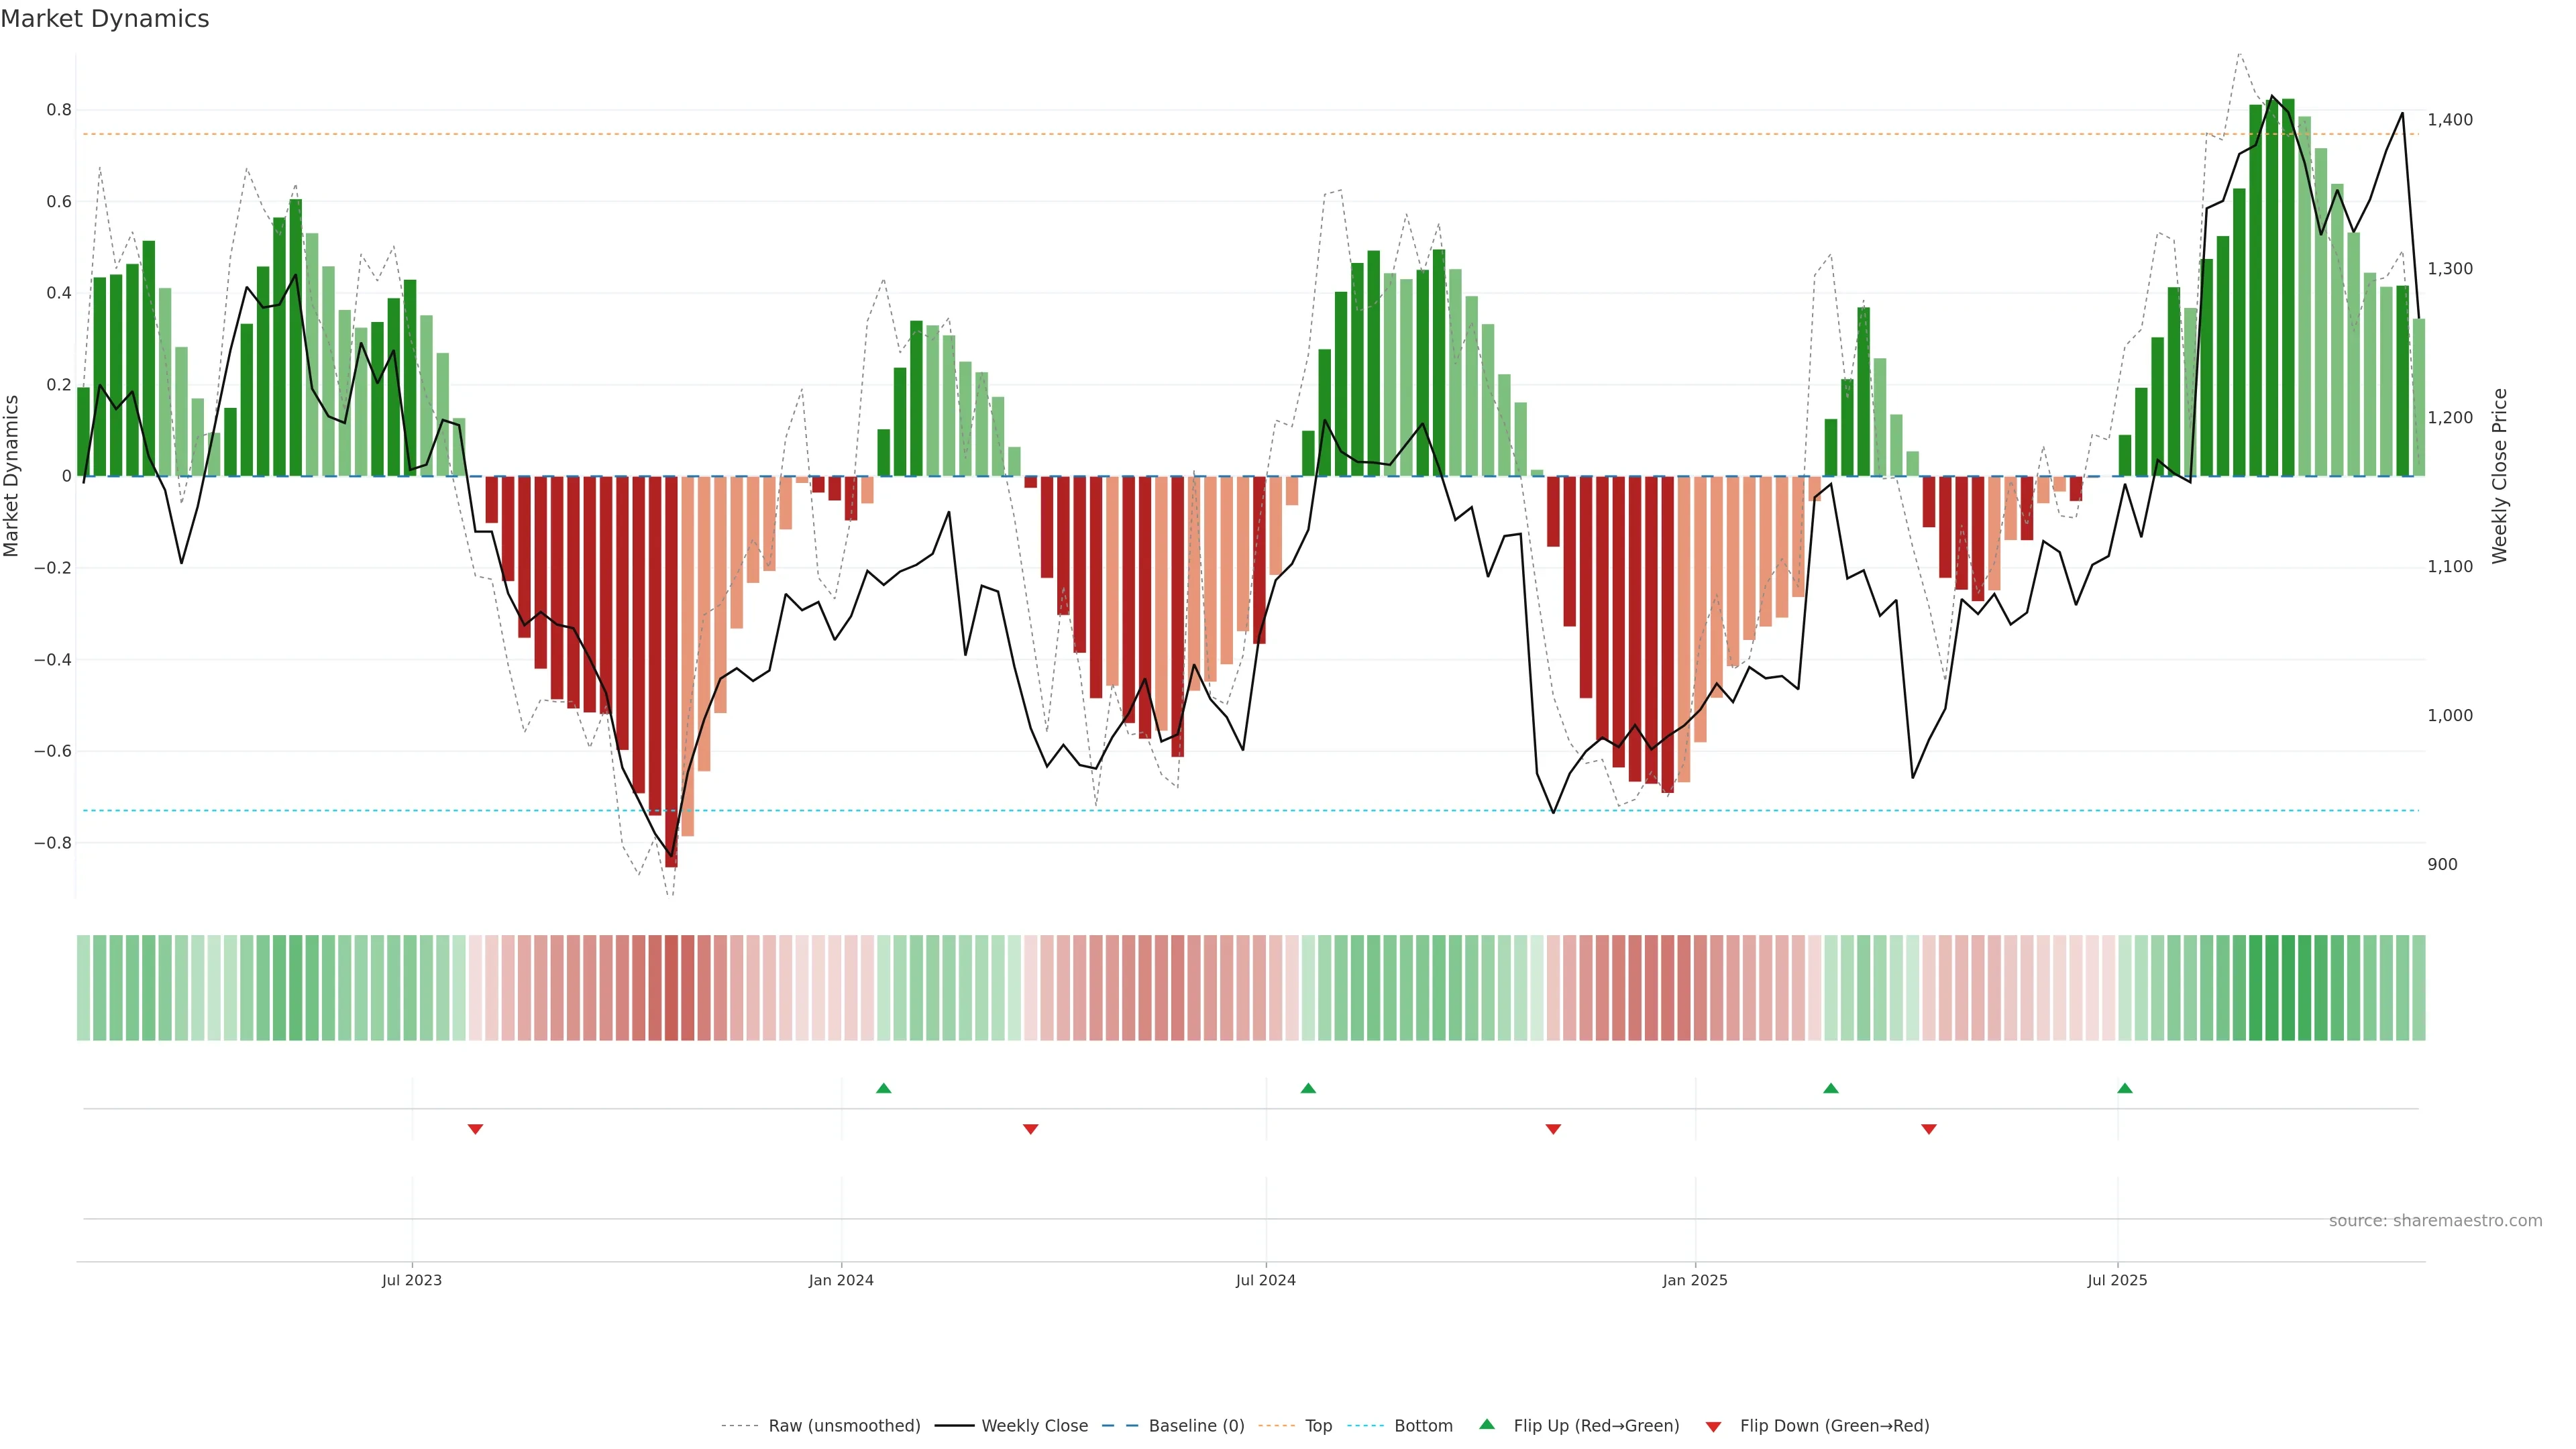Click the source: sharemaestro.com text

point(2435,1221)
